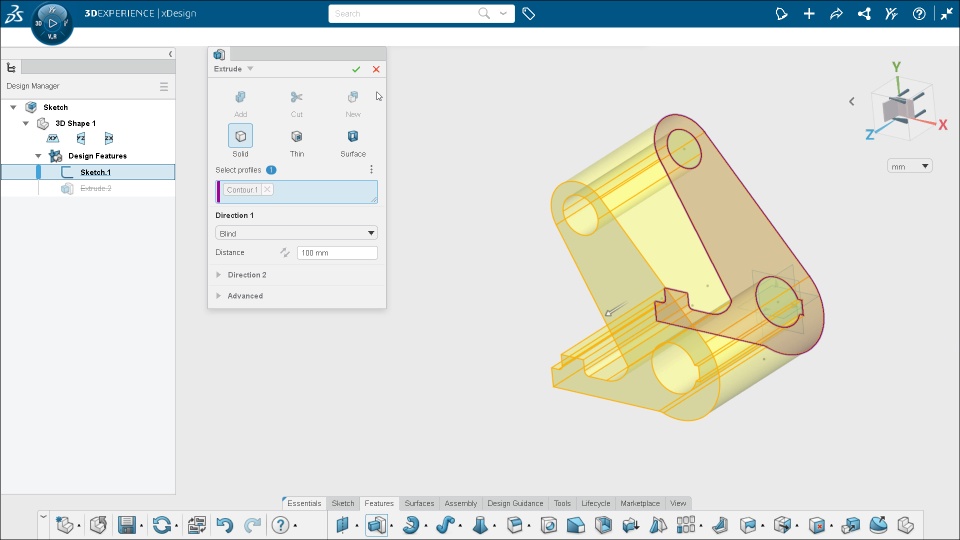This screenshot has width=960, height=540.
Task: Click the Revolve tool in bottom toolbar
Action: tap(411, 525)
